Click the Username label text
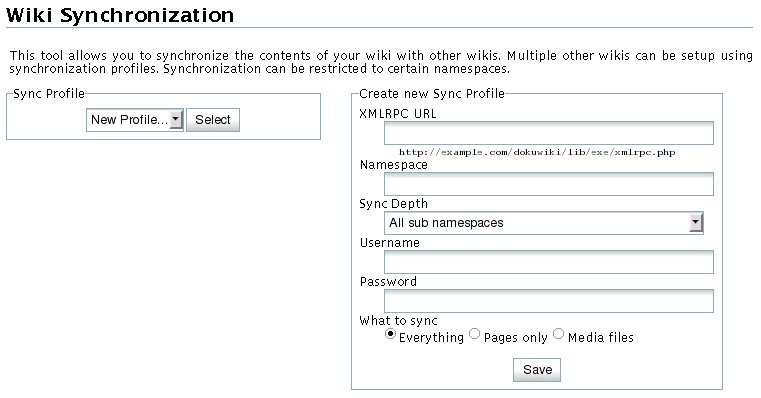This screenshot has height=398, width=761. (390, 243)
